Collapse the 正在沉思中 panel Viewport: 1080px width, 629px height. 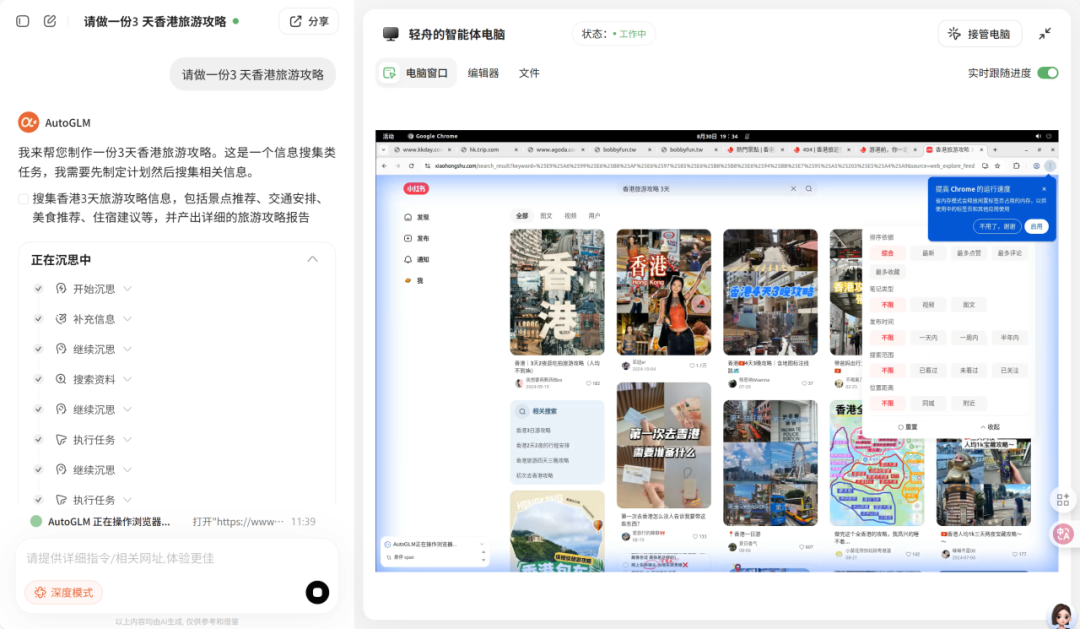point(313,259)
